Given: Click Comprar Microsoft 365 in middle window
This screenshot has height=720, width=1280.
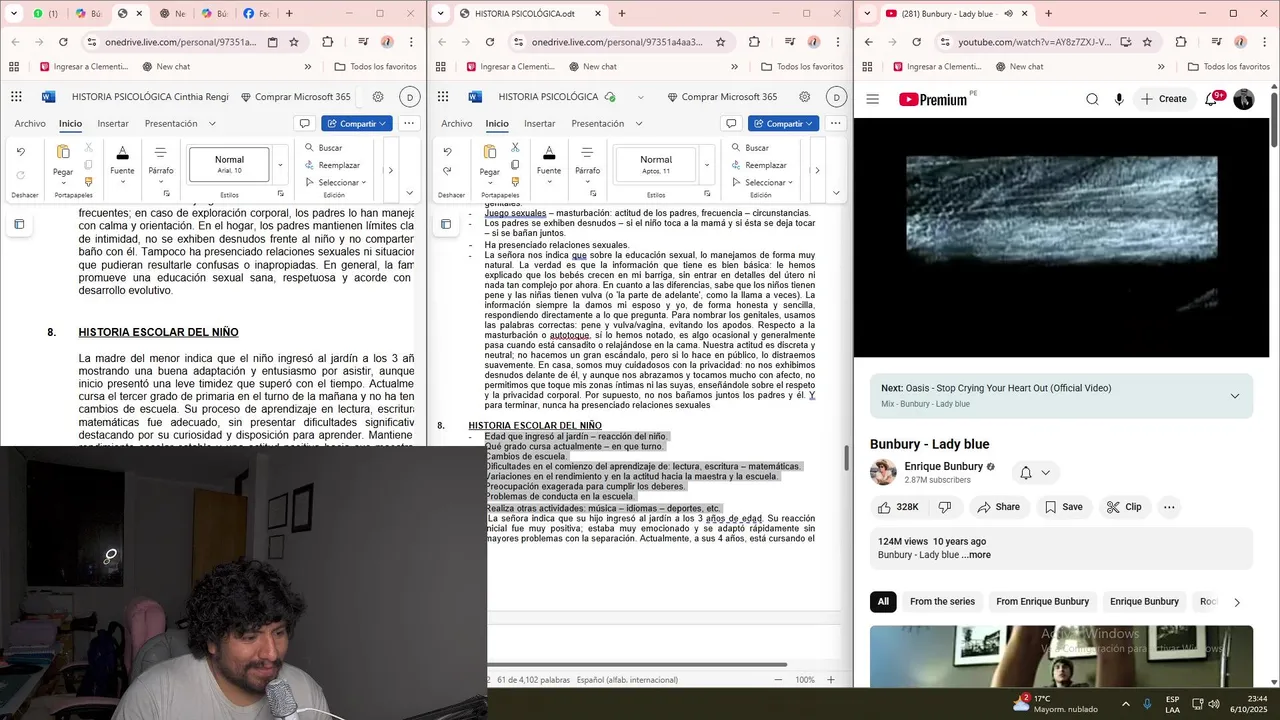Looking at the screenshot, I should (721, 97).
